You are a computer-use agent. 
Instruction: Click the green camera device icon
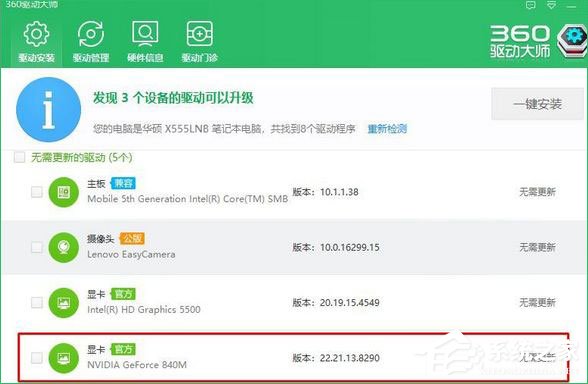click(x=64, y=247)
